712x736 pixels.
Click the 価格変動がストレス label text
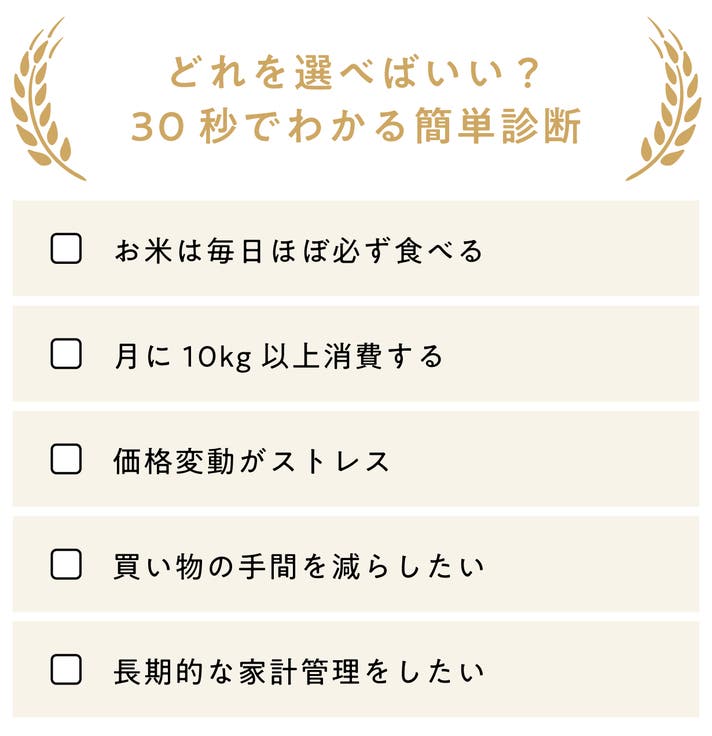251,461
